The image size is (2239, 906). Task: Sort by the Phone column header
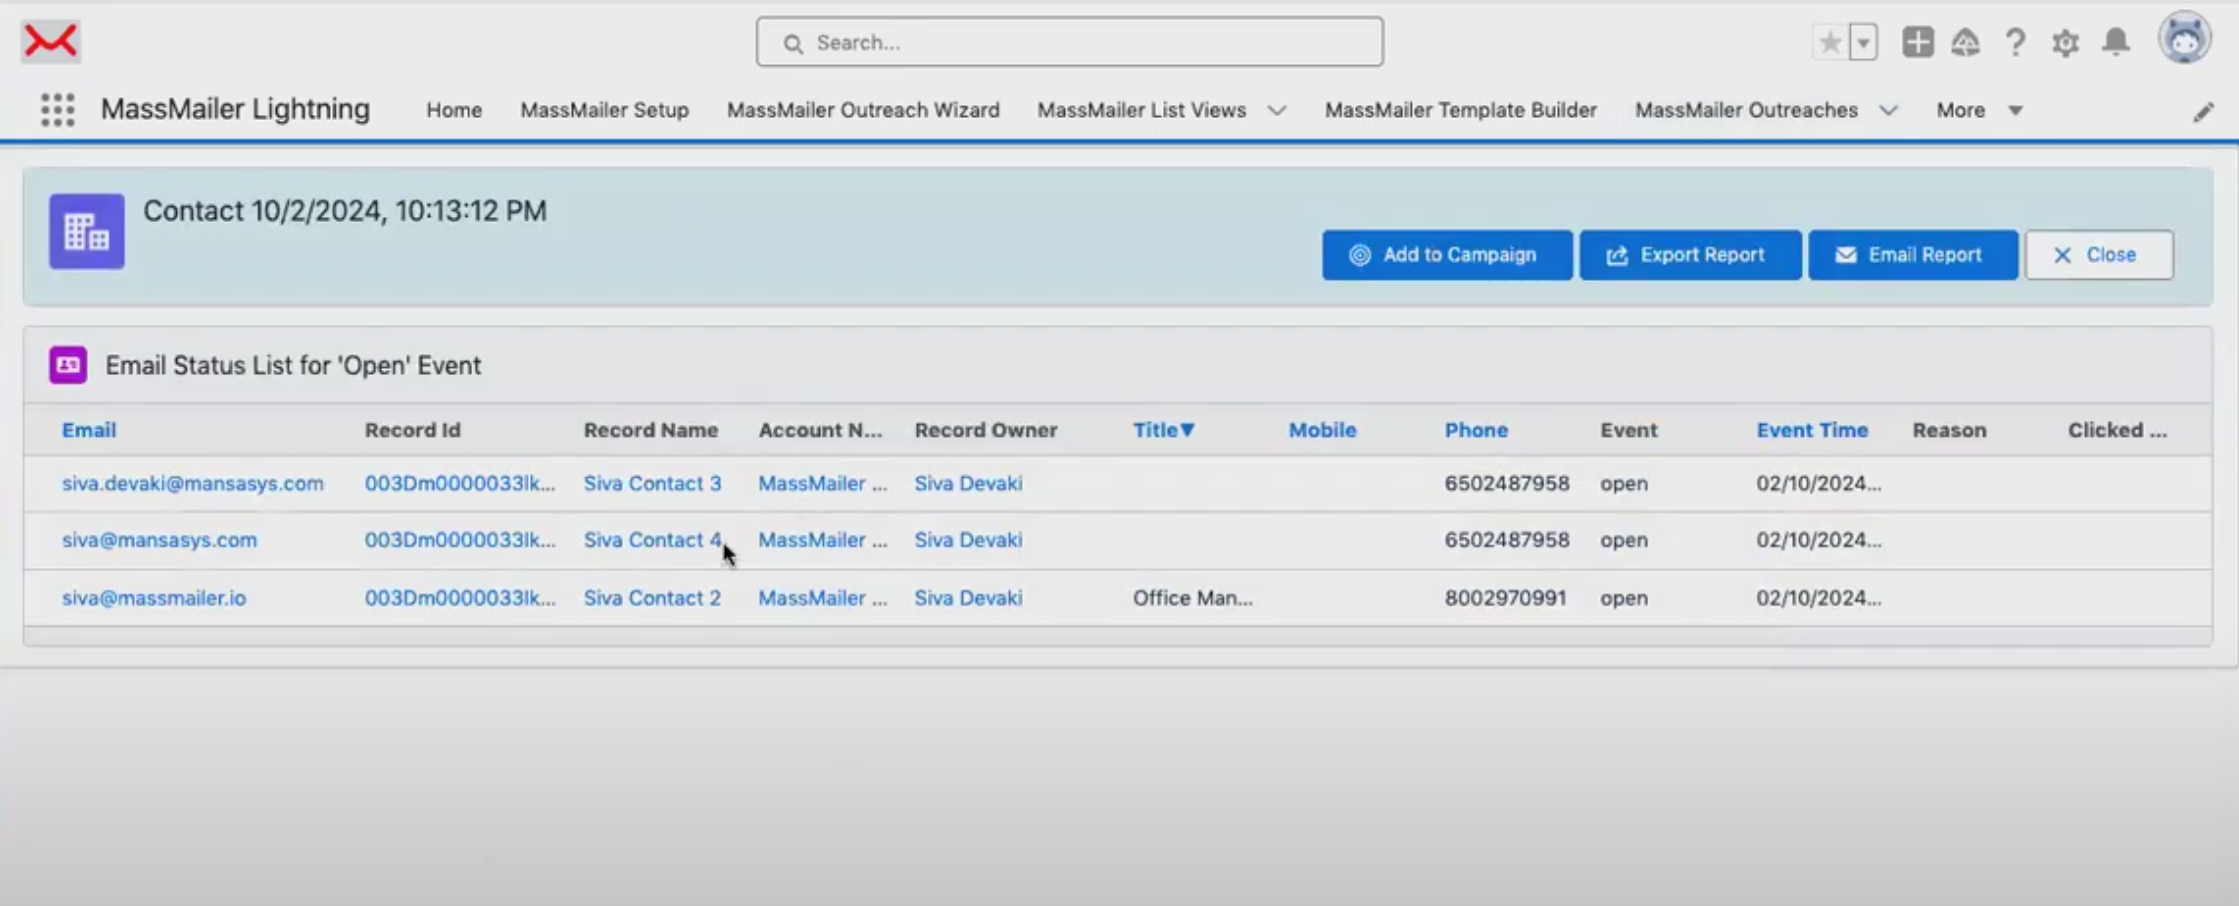coord(1476,430)
